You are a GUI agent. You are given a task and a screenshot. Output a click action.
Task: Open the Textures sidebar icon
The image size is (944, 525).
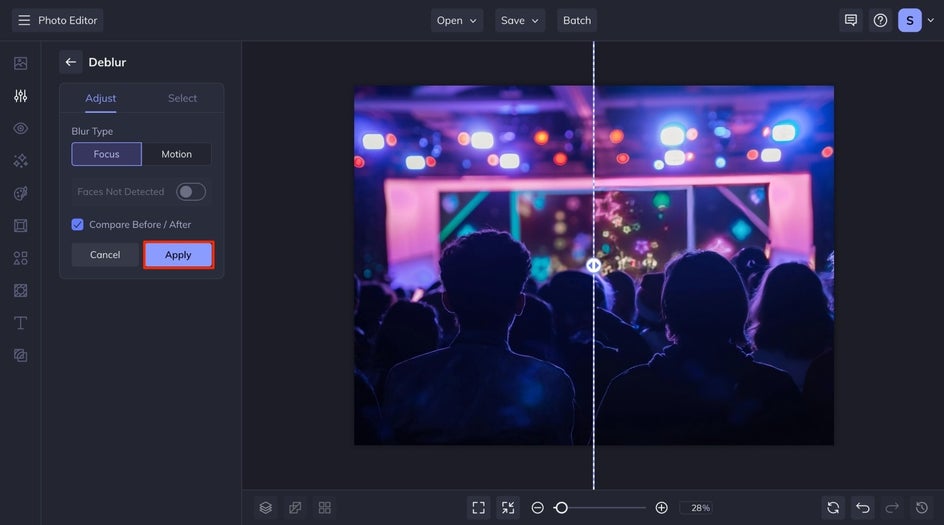pos(20,356)
